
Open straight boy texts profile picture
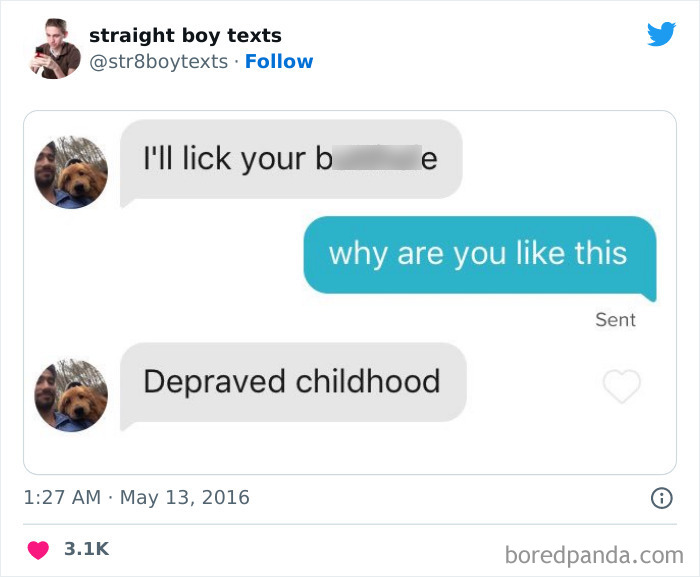[x=54, y=49]
